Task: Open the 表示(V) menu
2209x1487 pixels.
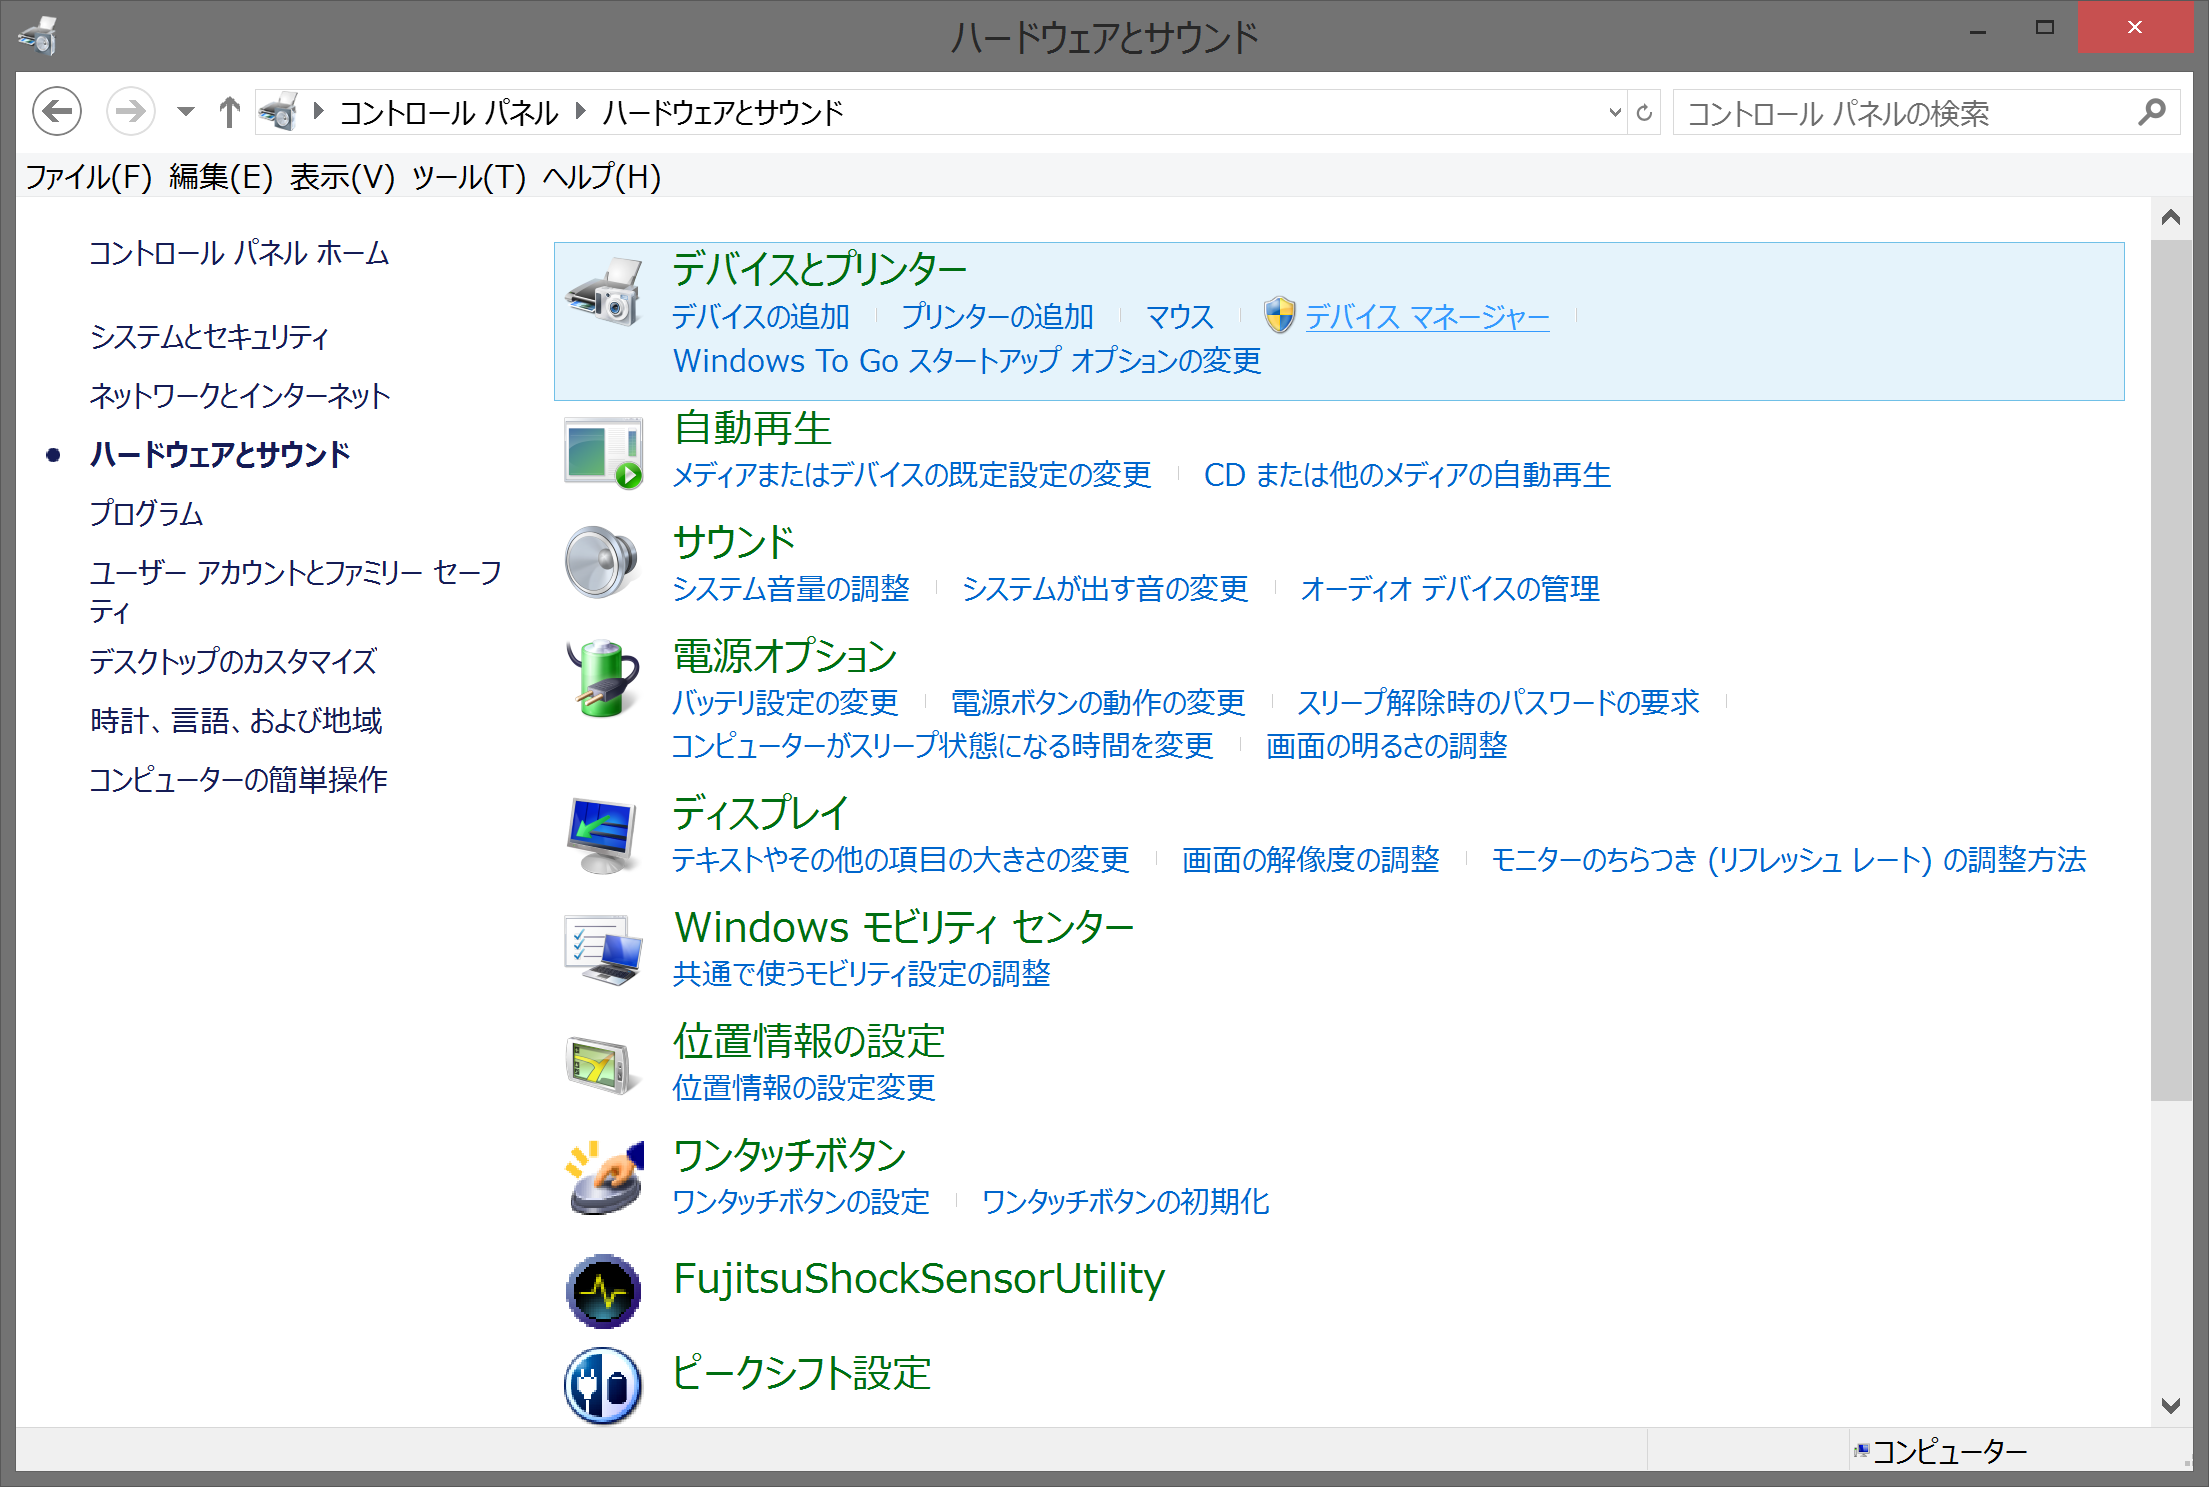Action: (x=342, y=177)
